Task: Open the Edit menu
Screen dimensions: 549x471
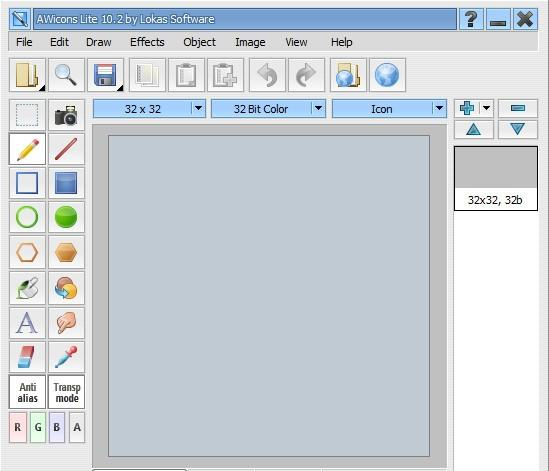Action: [x=59, y=42]
